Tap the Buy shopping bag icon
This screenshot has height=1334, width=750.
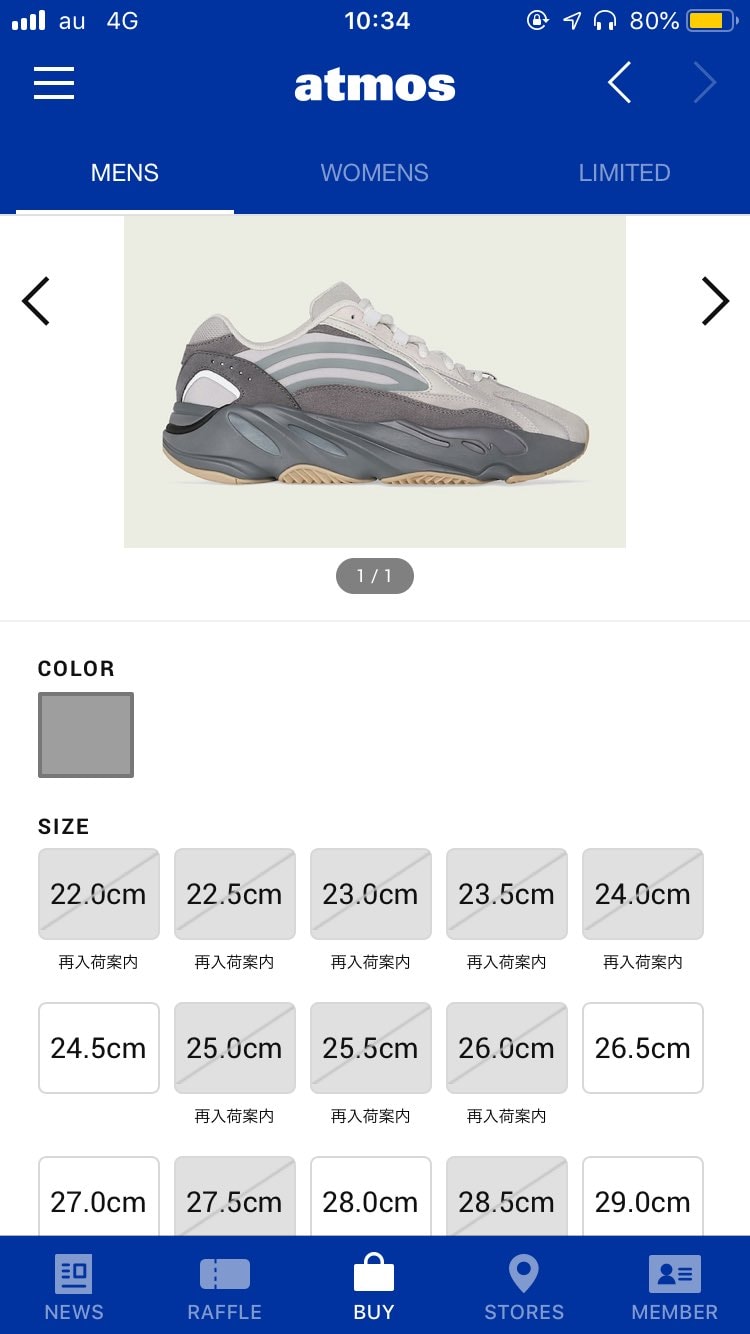tap(374, 1274)
